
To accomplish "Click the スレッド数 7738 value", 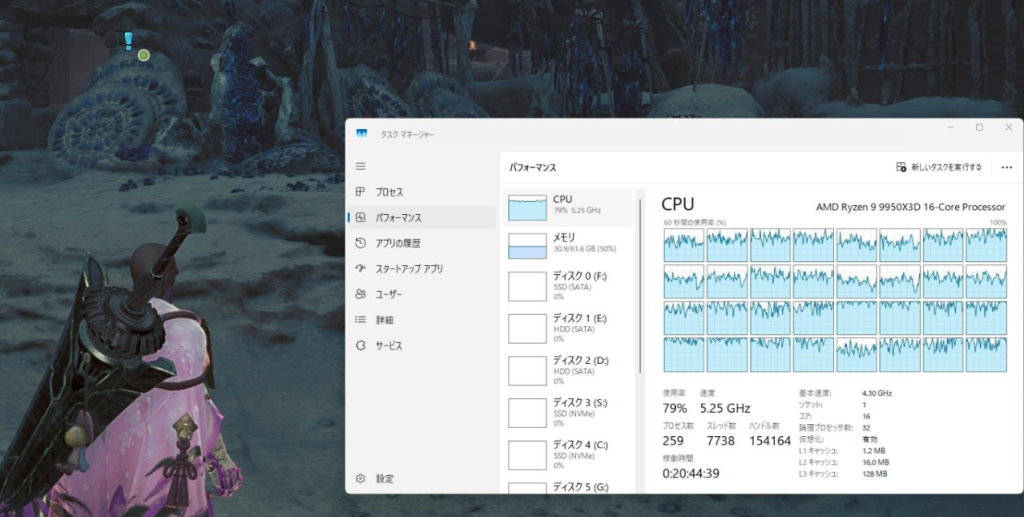I will tap(720, 441).
